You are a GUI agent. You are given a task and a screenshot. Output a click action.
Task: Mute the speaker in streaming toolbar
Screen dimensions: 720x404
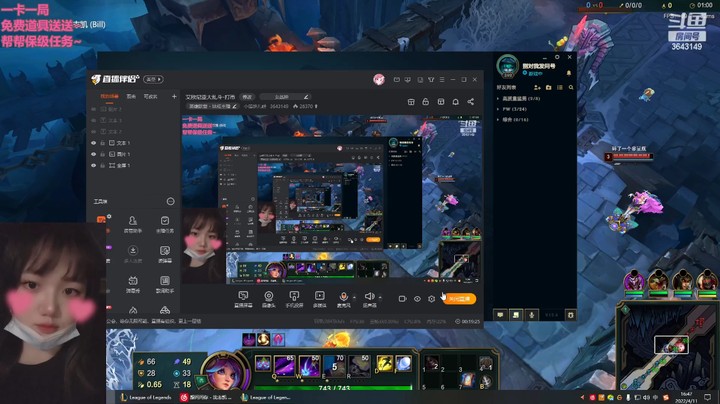[369, 299]
